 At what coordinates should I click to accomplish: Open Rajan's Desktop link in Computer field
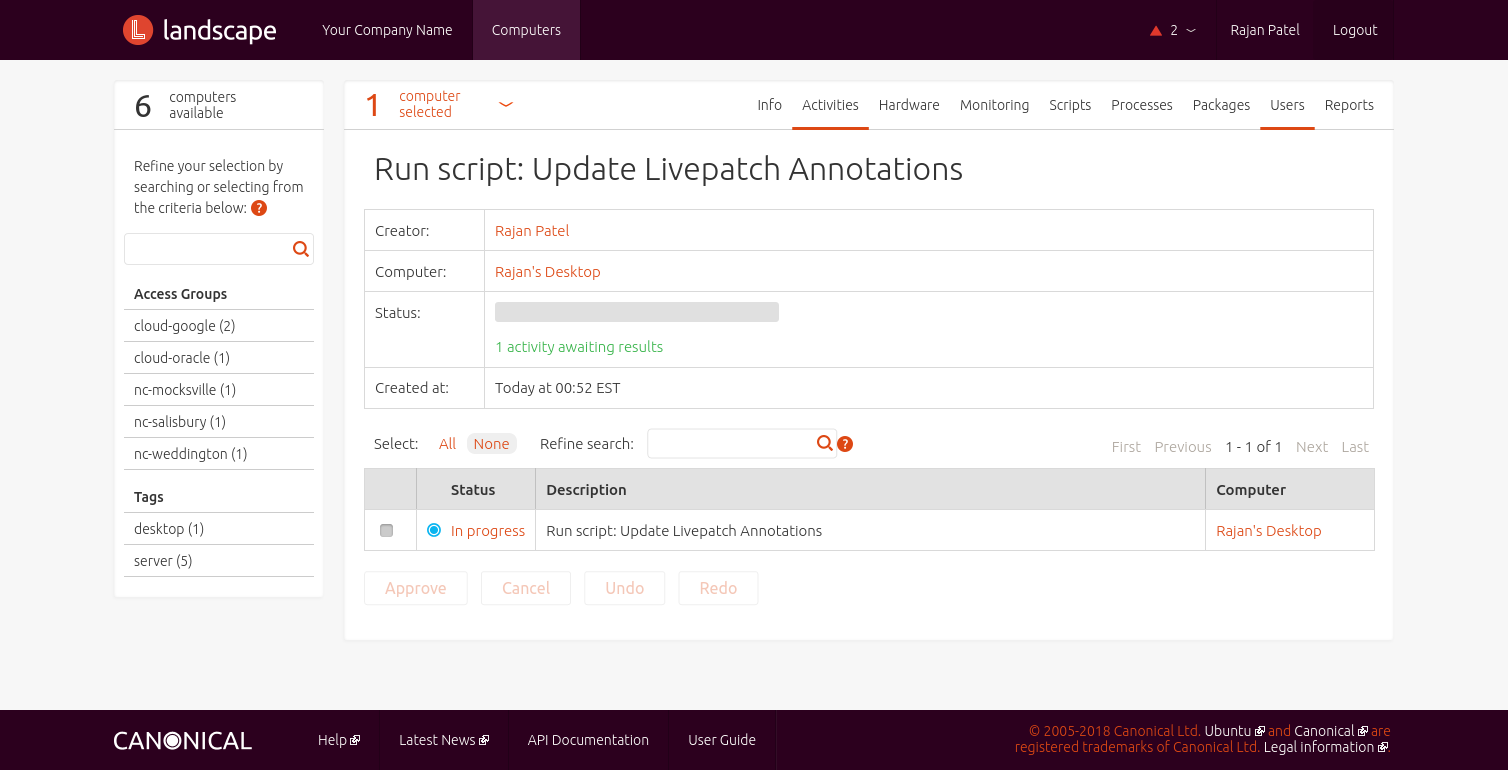pyautogui.click(x=548, y=272)
